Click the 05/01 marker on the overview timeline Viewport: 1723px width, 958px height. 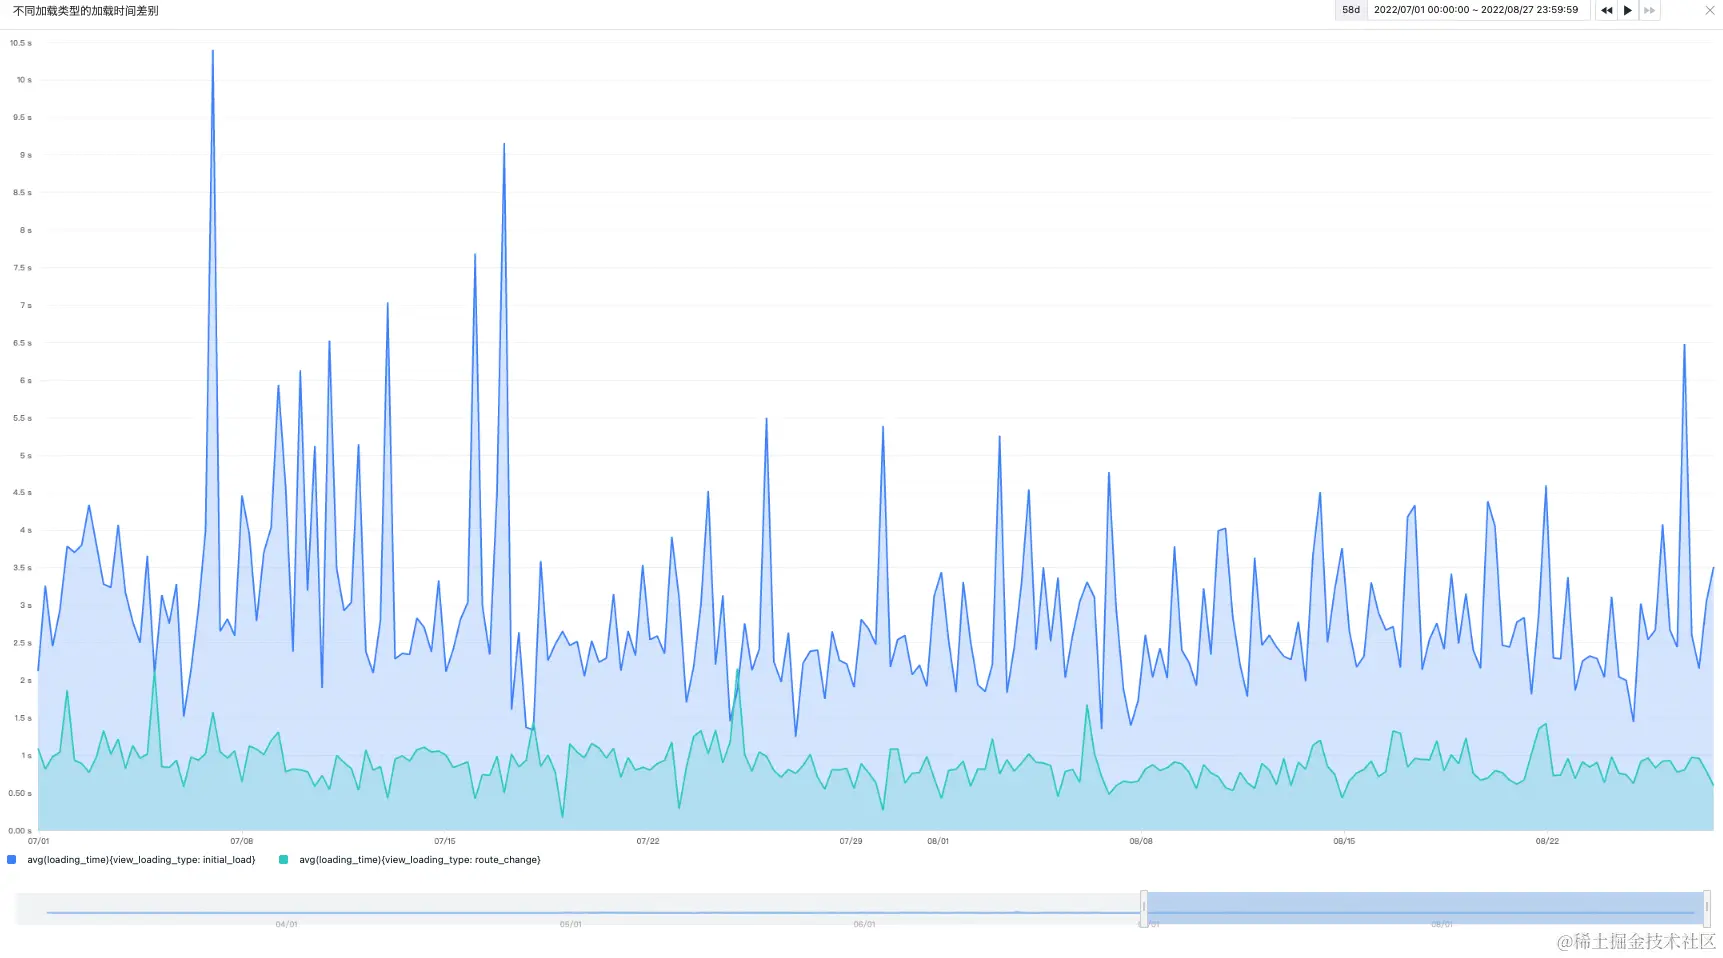pyautogui.click(x=570, y=924)
